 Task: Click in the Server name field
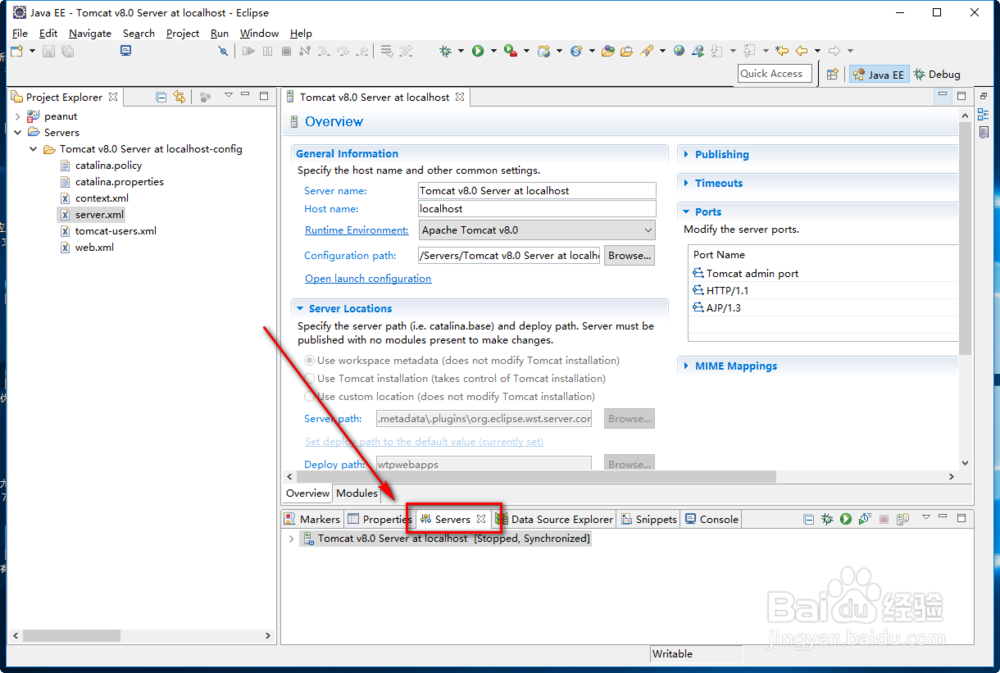[537, 191]
